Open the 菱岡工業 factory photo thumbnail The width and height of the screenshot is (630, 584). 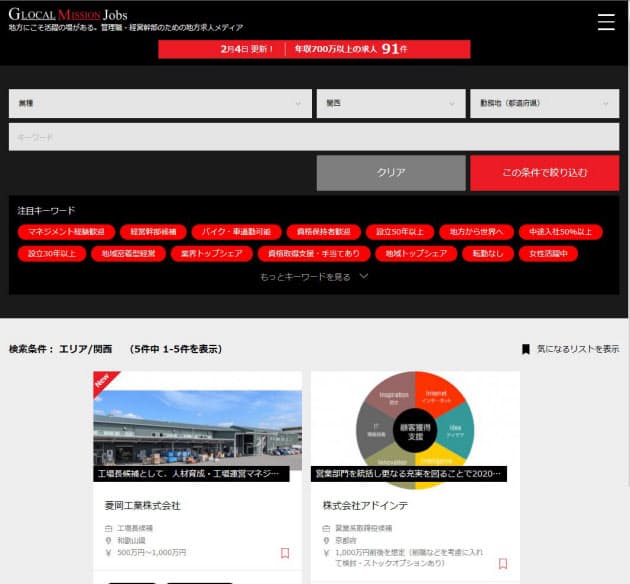[198, 427]
